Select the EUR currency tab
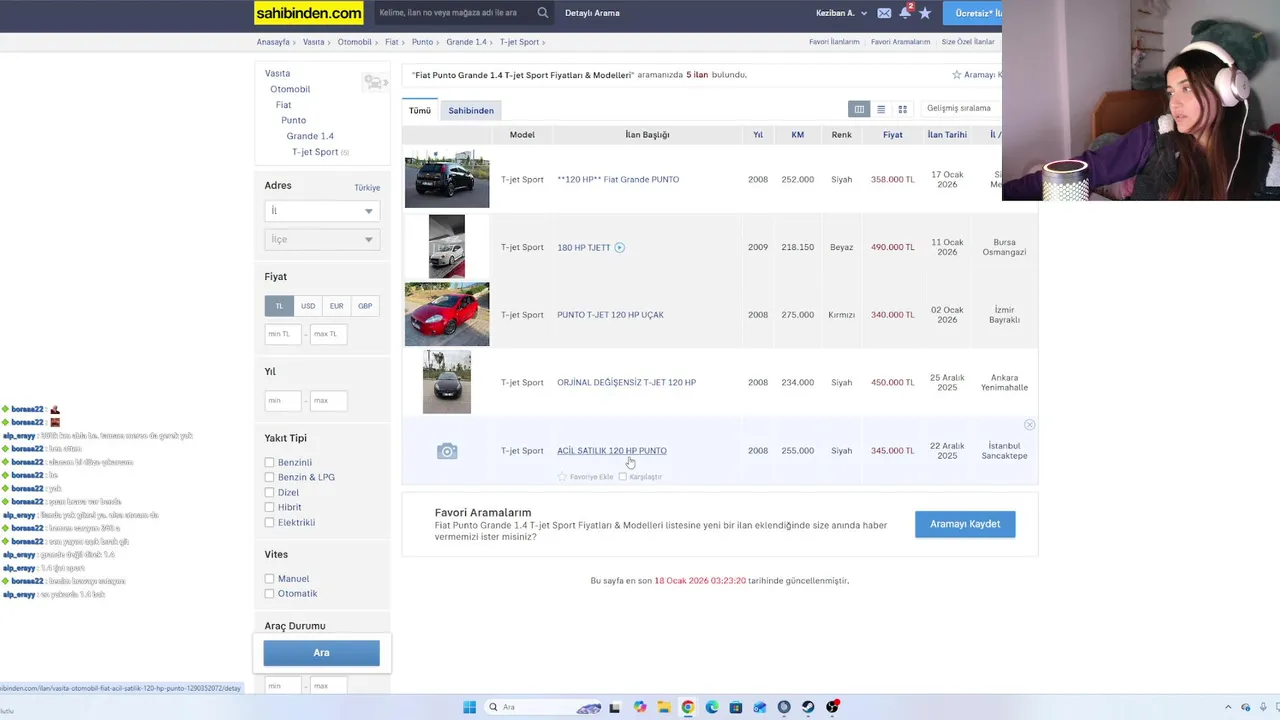This screenshot has height=720, width=1280. (336, 306)
